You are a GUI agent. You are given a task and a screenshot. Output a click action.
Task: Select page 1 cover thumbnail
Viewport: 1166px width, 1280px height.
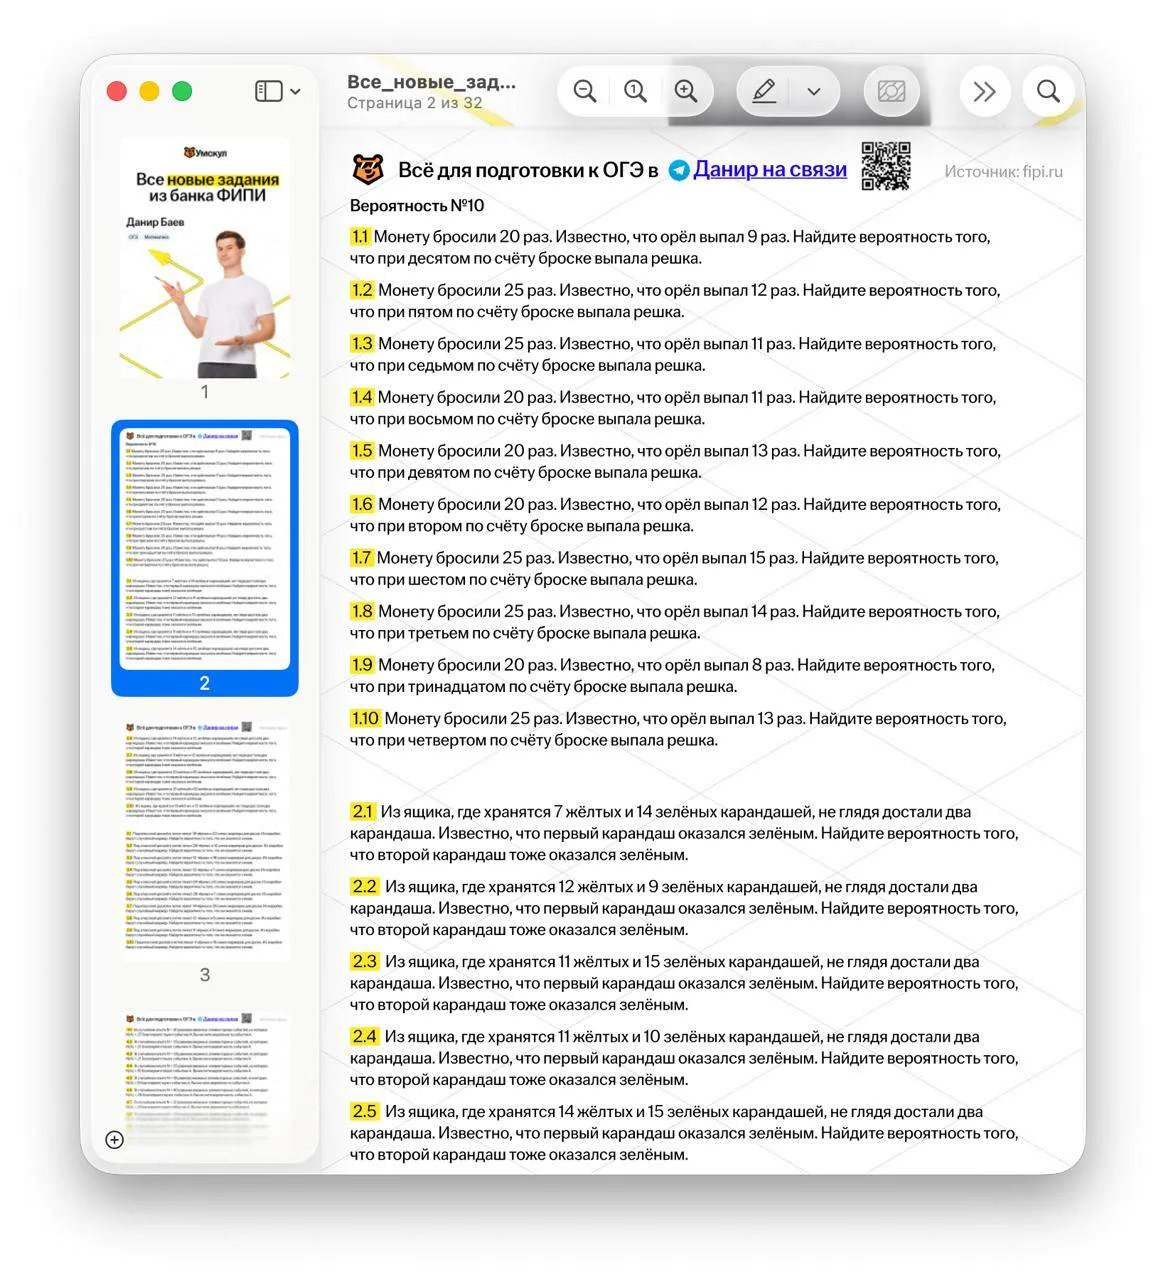point(205,258)
